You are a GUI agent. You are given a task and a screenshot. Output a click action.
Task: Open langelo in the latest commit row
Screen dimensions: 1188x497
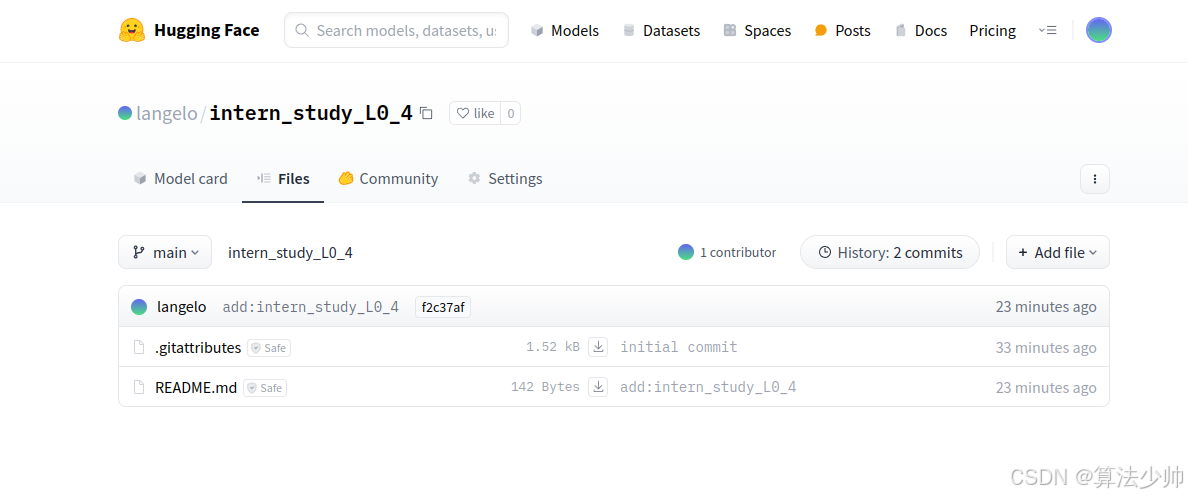coord(182,307)
